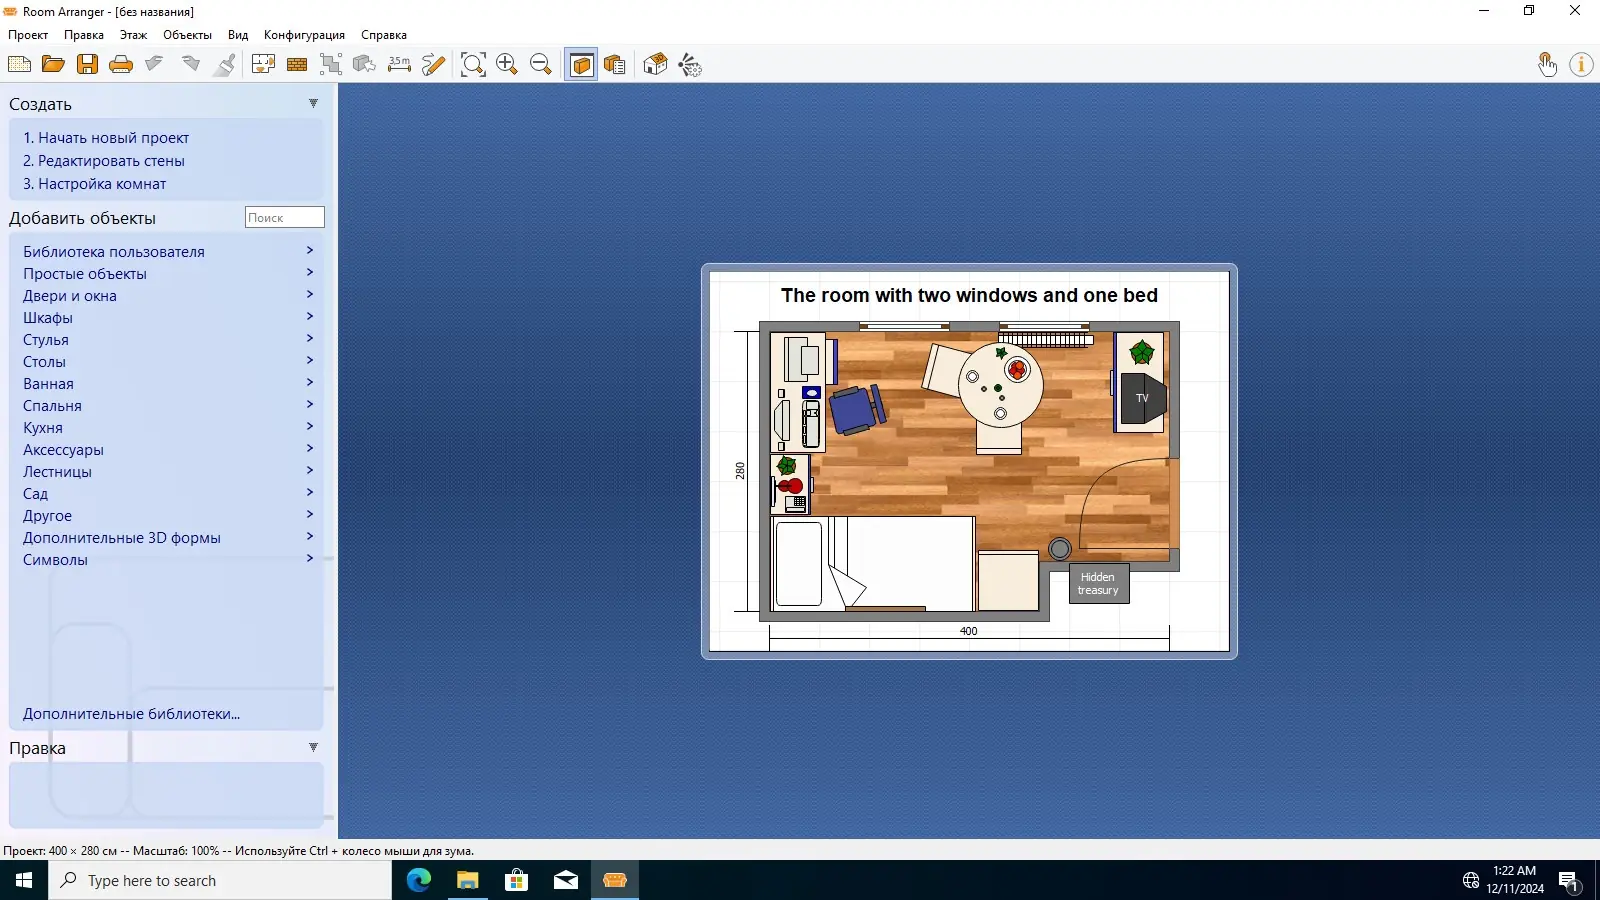1600x900 pixels.
Task: Collapse the Правка panel arrow
Action: tap(313, 747)
